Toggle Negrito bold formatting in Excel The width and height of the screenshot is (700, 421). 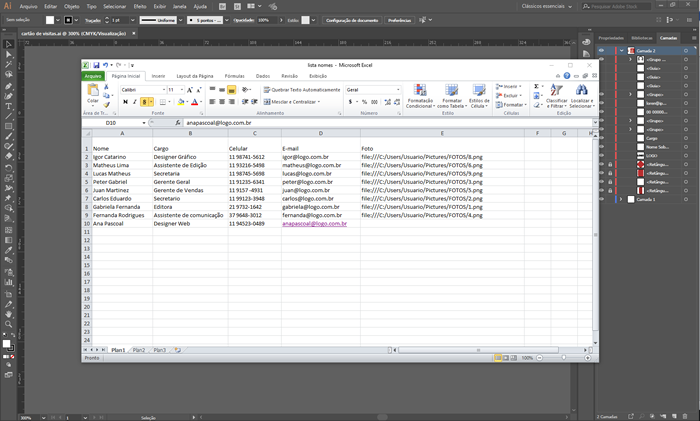pyautogui.click(x=125, y=102)
